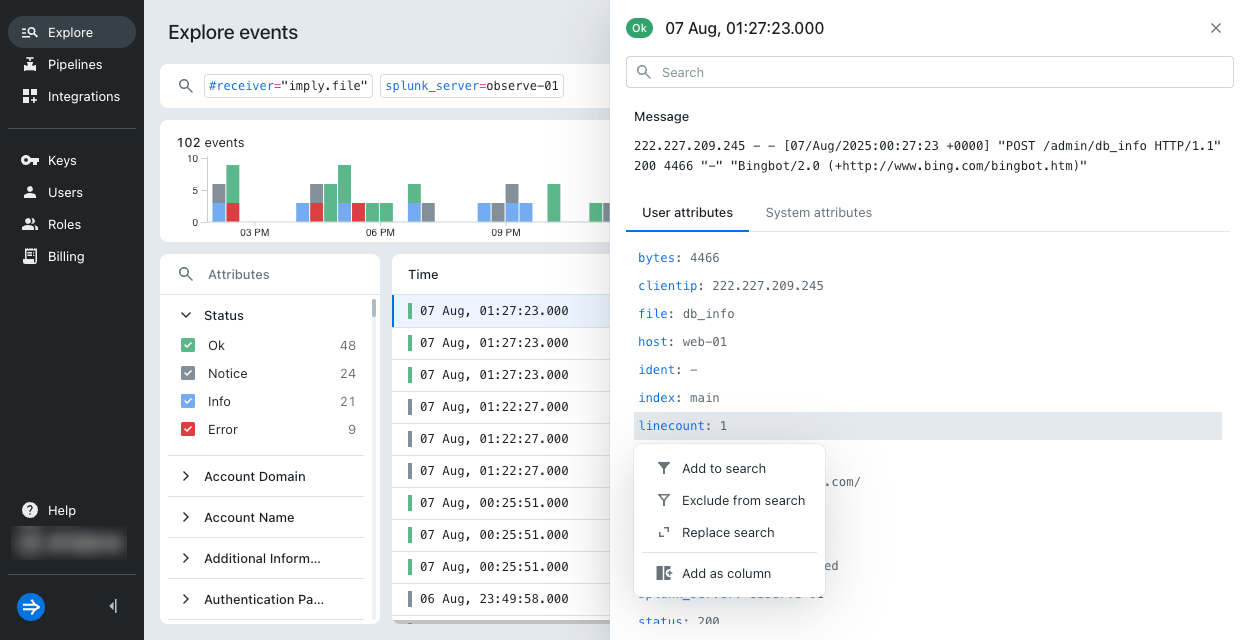Open the Users icon in sidebar
Image resolution: width=1250 pixels, height=640 pixels.
(29, 193)
